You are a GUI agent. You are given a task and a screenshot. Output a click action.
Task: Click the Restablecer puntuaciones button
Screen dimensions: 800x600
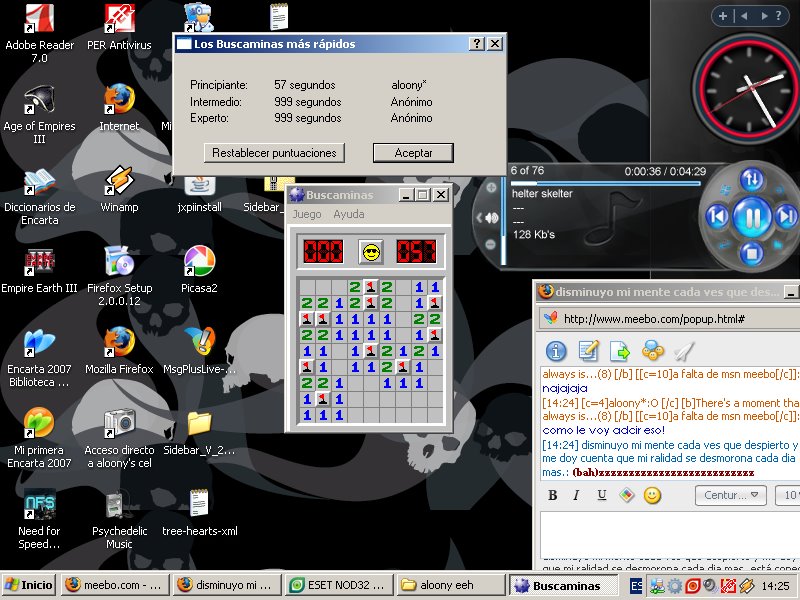click(x=274, y=153)
